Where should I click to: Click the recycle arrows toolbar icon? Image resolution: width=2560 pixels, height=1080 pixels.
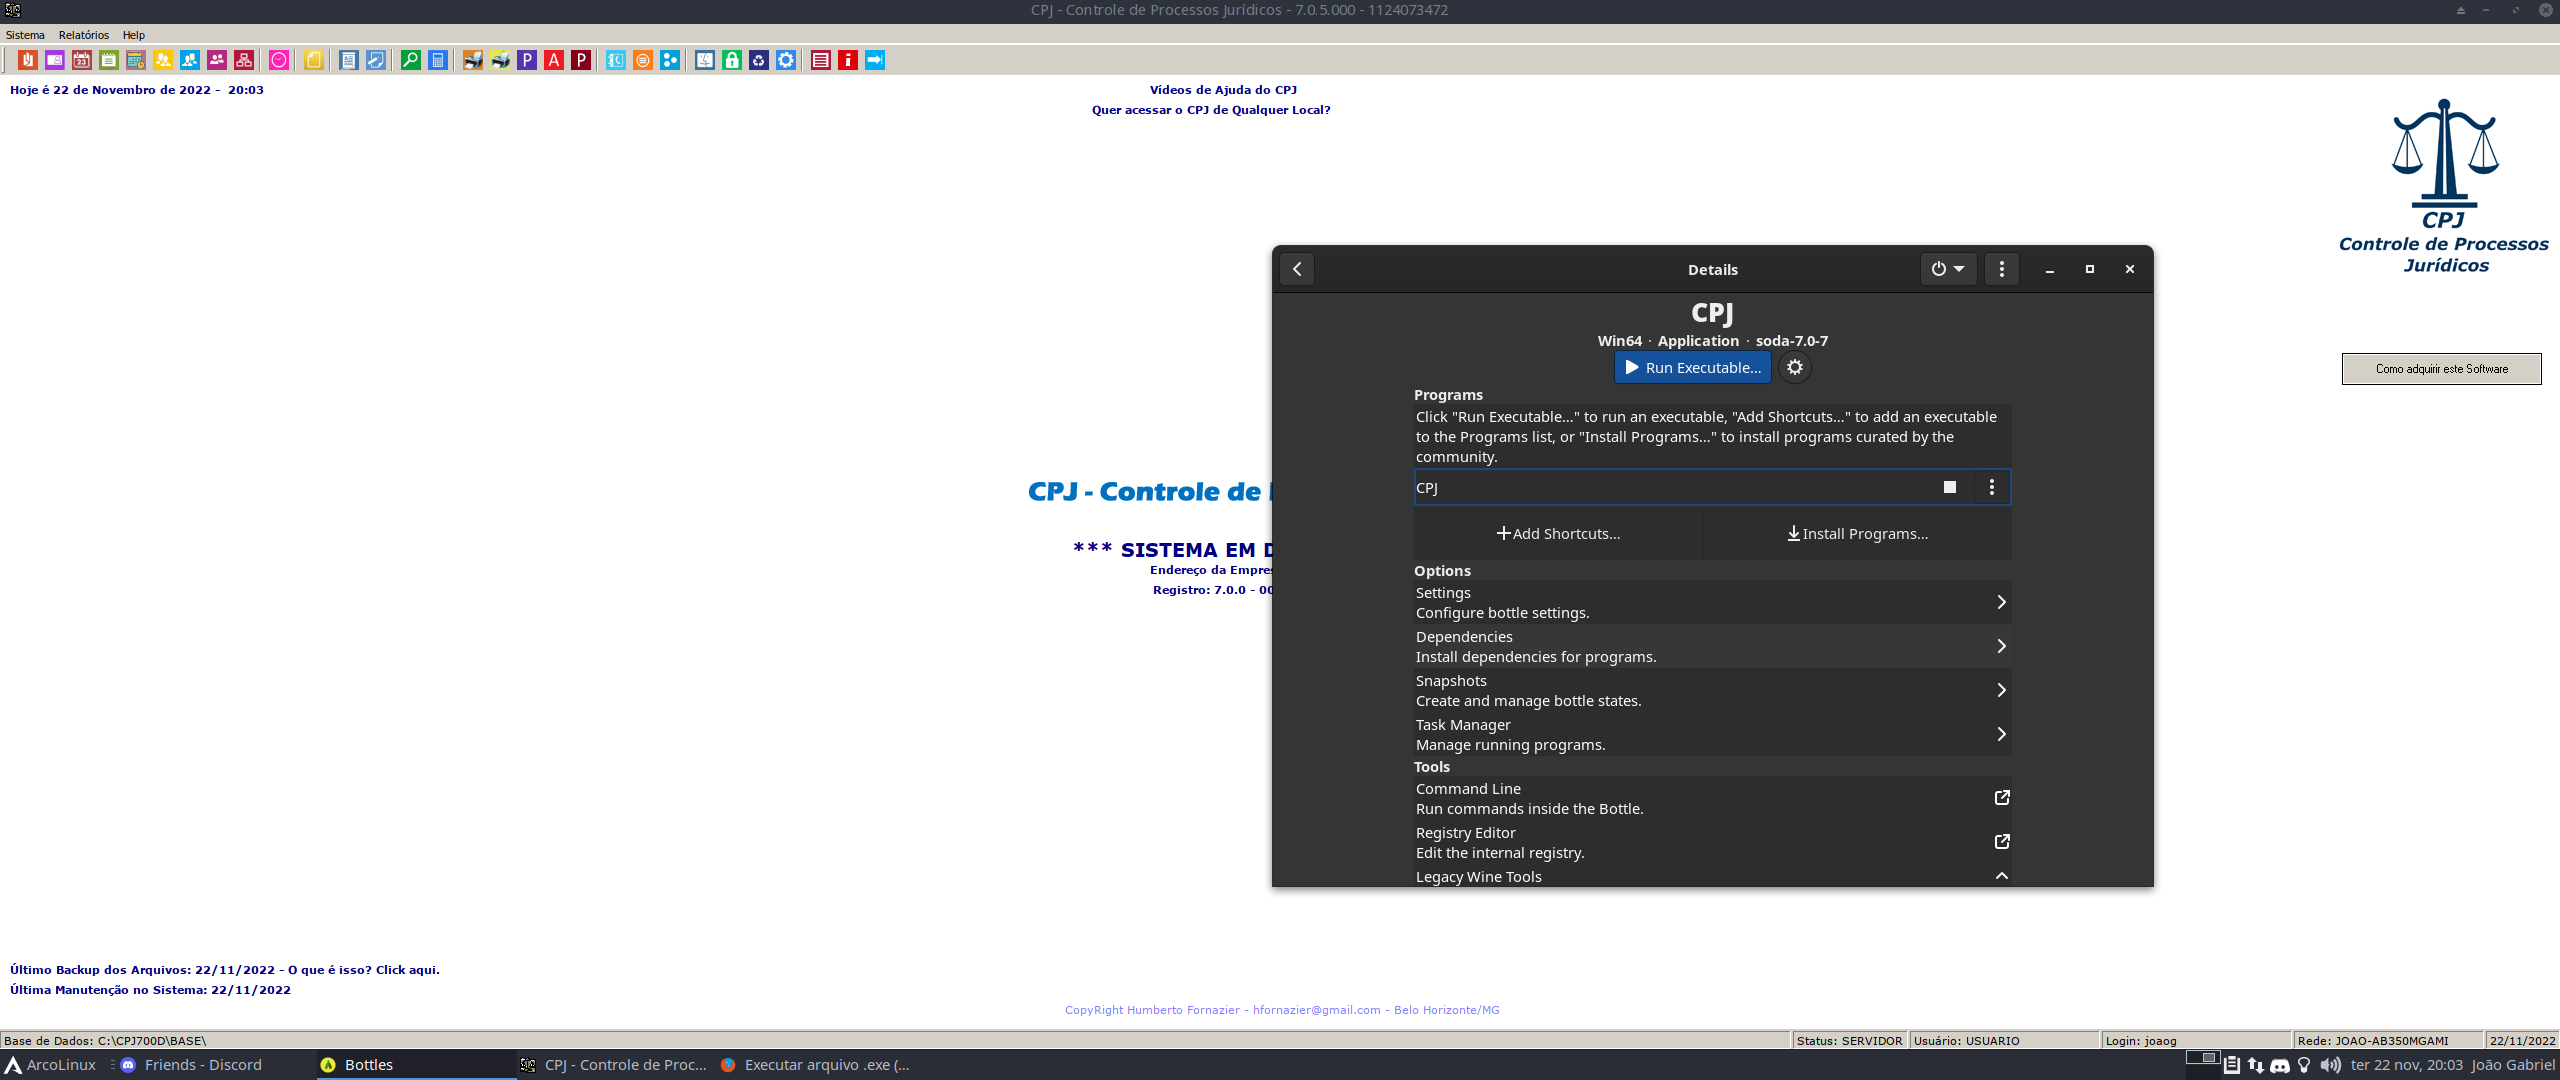(759, 60)
